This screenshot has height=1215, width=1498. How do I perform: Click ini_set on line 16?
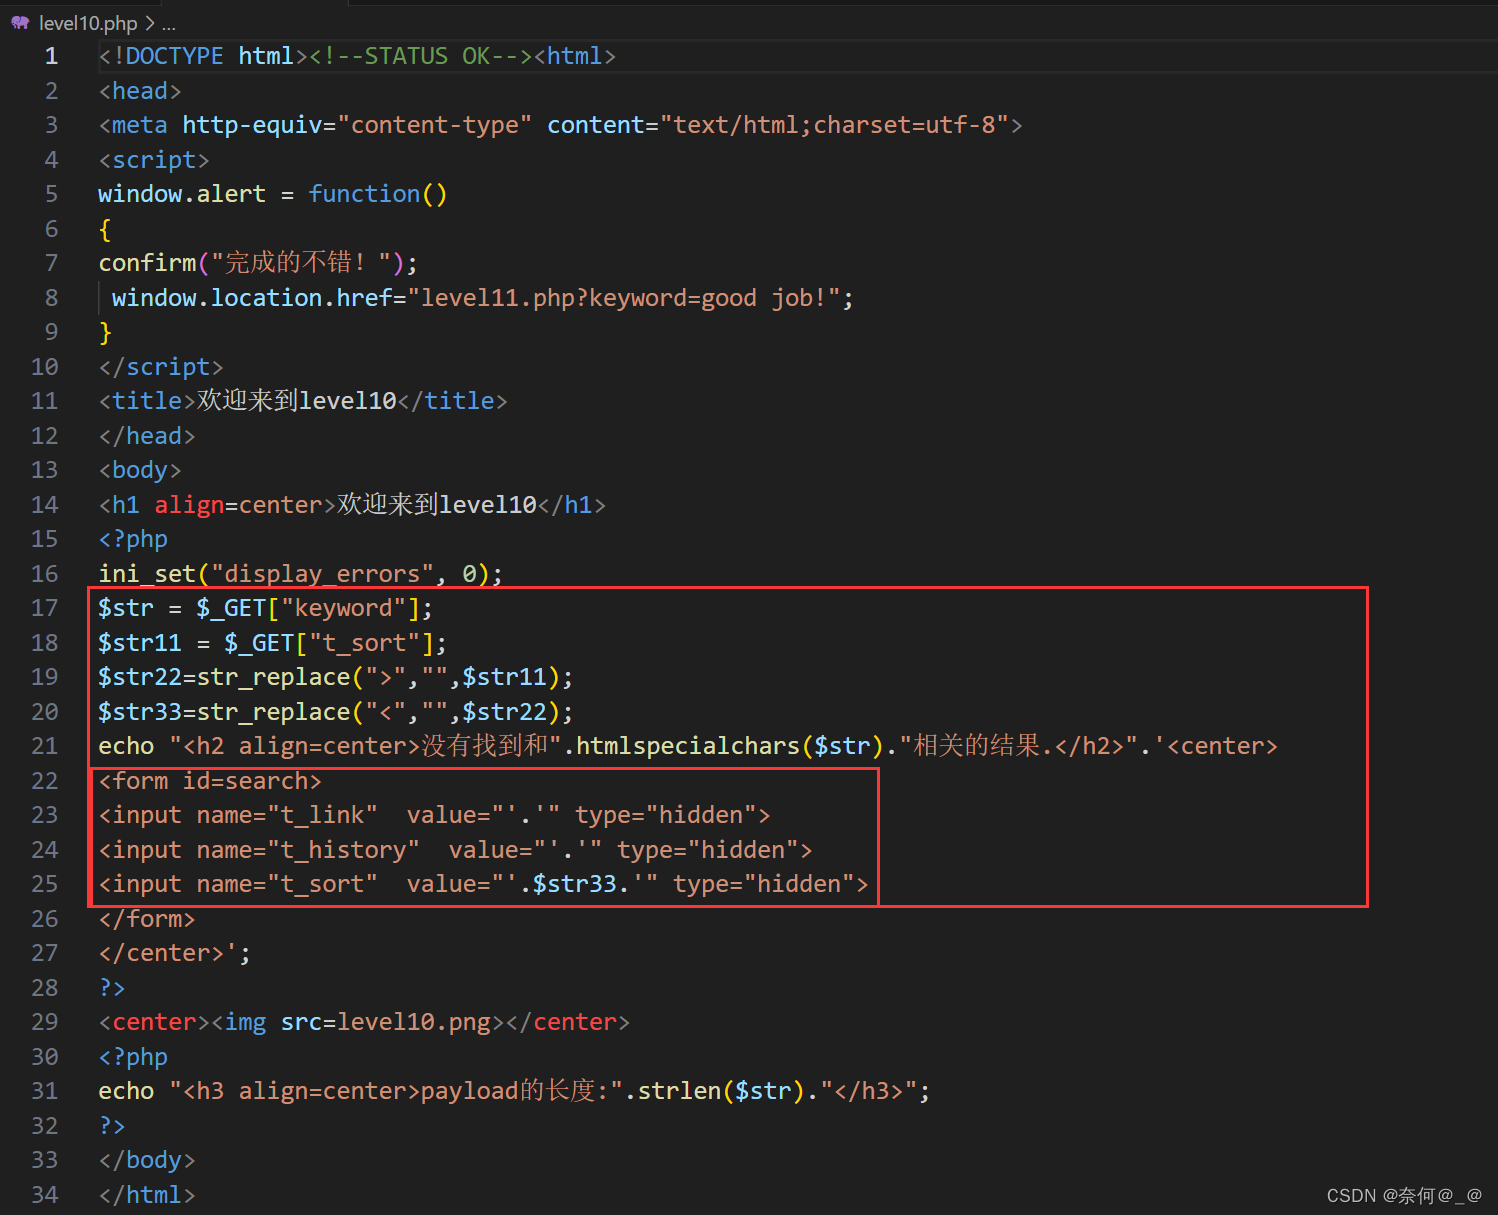147,574
